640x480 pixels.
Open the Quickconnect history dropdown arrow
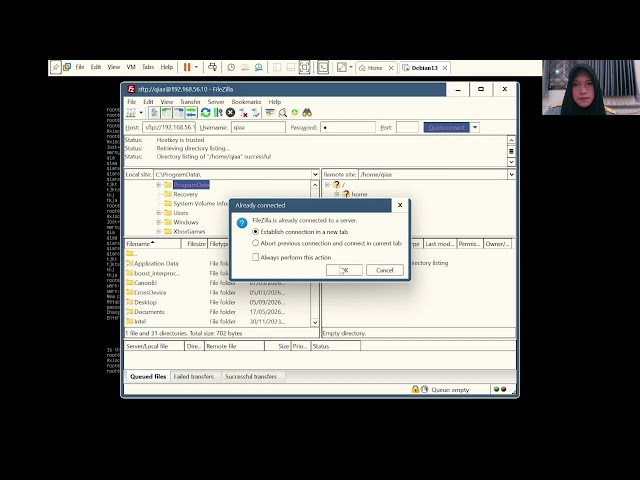pos(475,127)
